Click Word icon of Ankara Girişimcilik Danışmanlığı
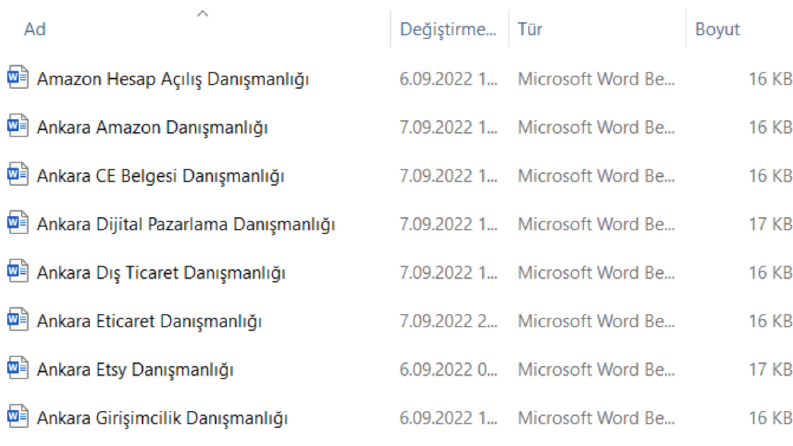Viewport: 793px width, 446px height. click(18, 417)
